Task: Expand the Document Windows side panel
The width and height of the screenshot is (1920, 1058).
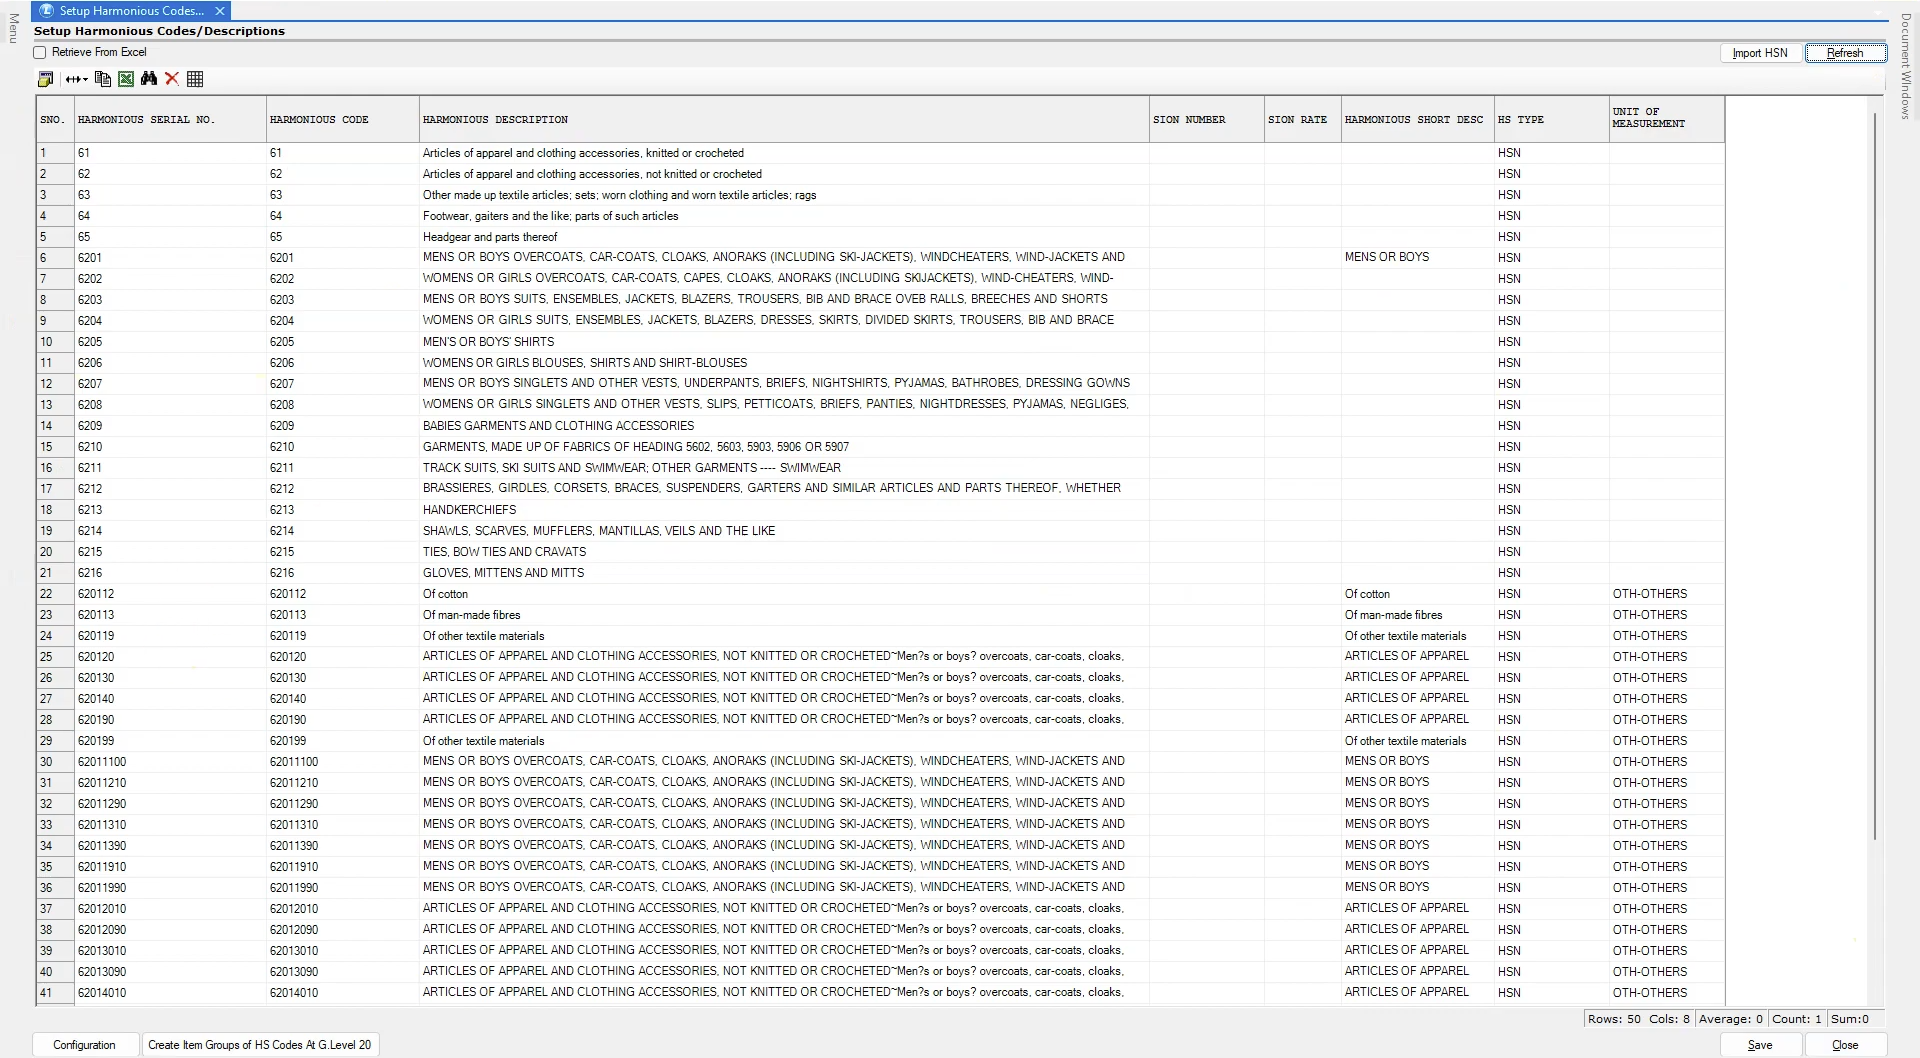Action: (1906, 66)
